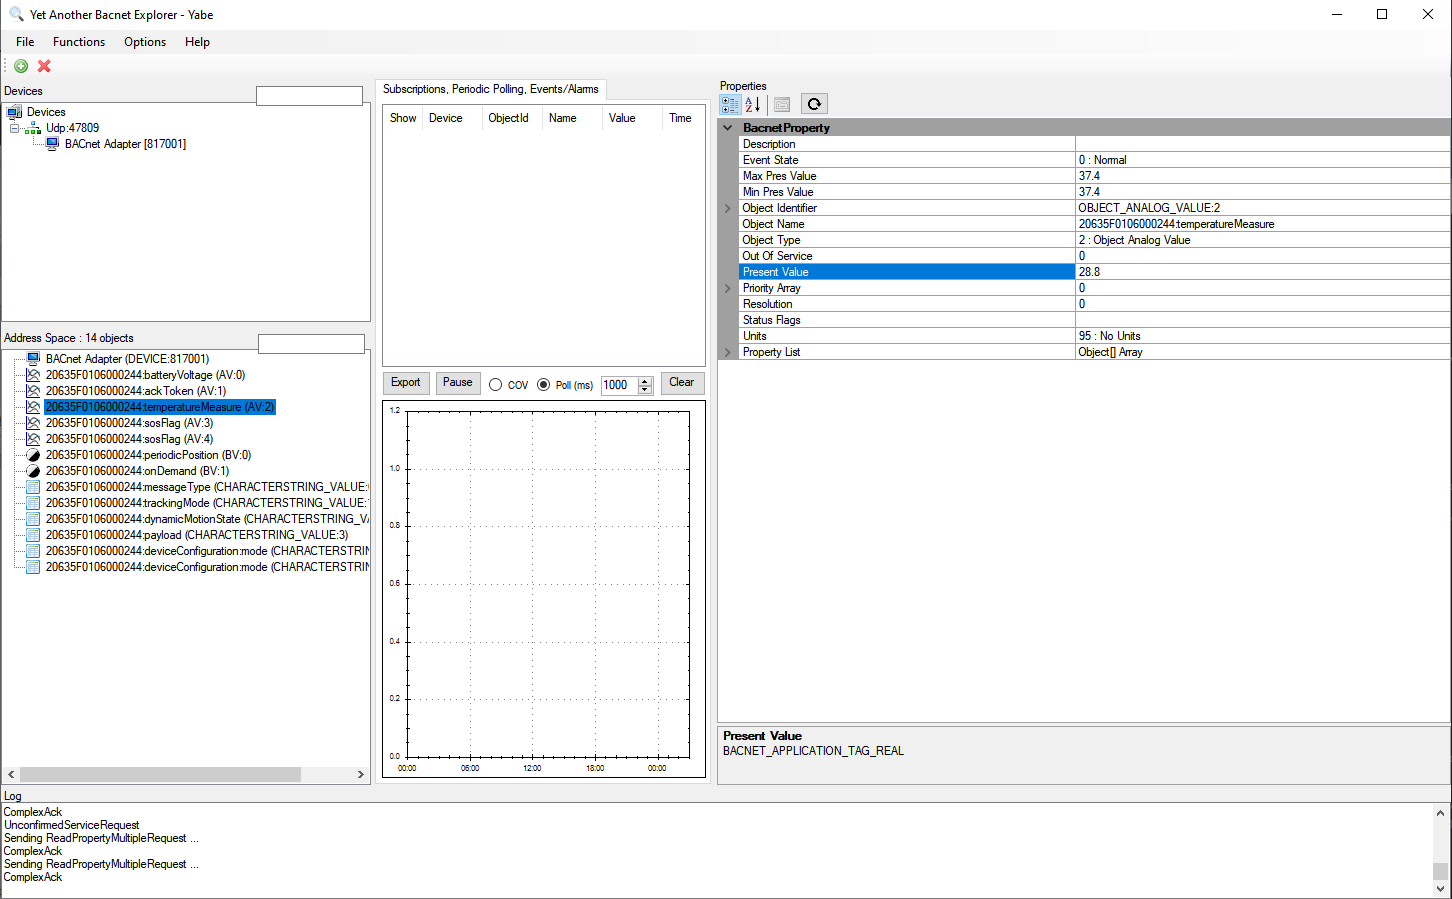1452x899 pixels.
Task: Click the properties refresh icon
Action: 814,104
